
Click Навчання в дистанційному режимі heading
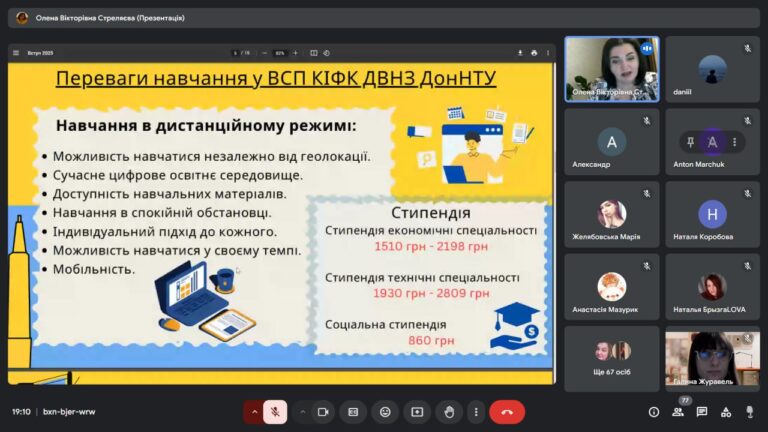tap(206, 126)
